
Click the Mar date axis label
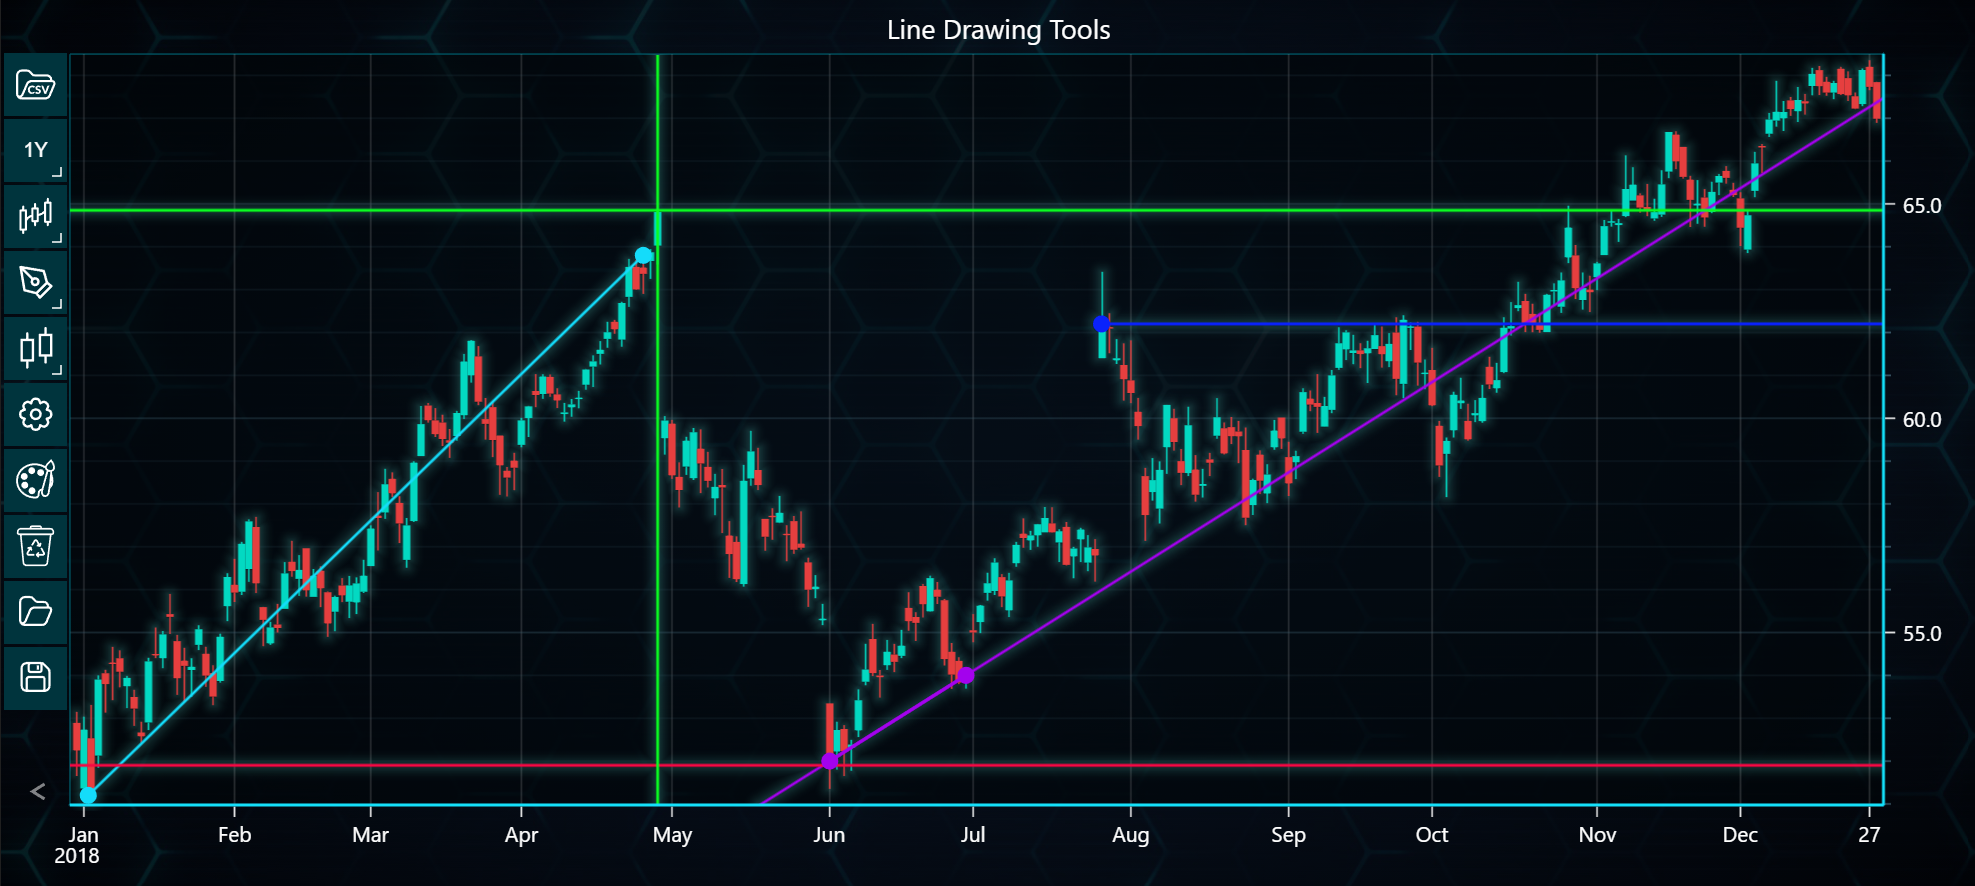tap(370, 835)
